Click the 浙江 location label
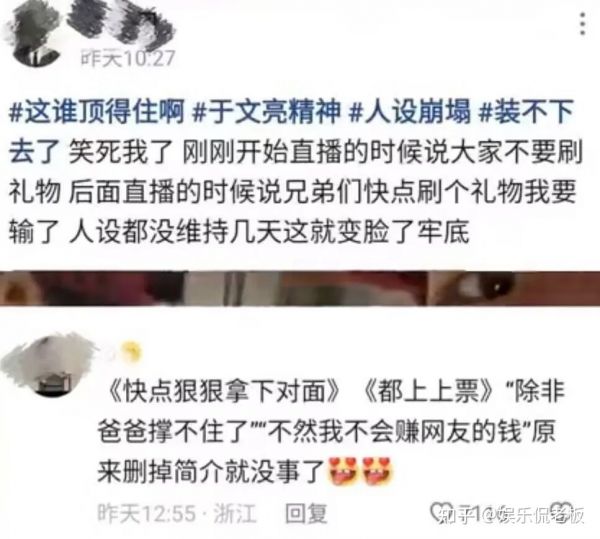The height and width of the screenshot is (539, 600). 235,513
